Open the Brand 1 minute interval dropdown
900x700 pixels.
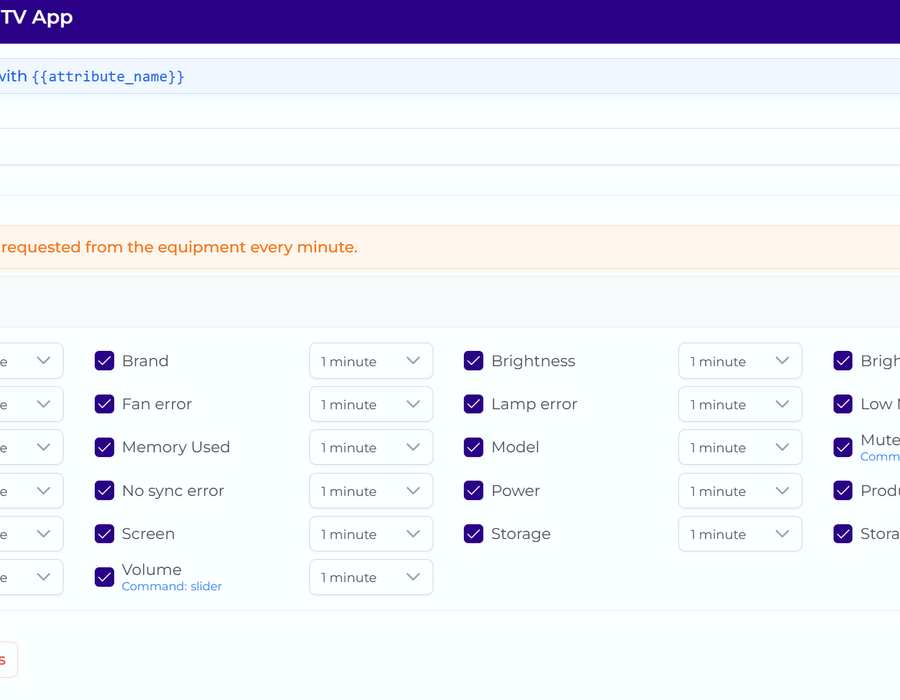click(371, 361)
